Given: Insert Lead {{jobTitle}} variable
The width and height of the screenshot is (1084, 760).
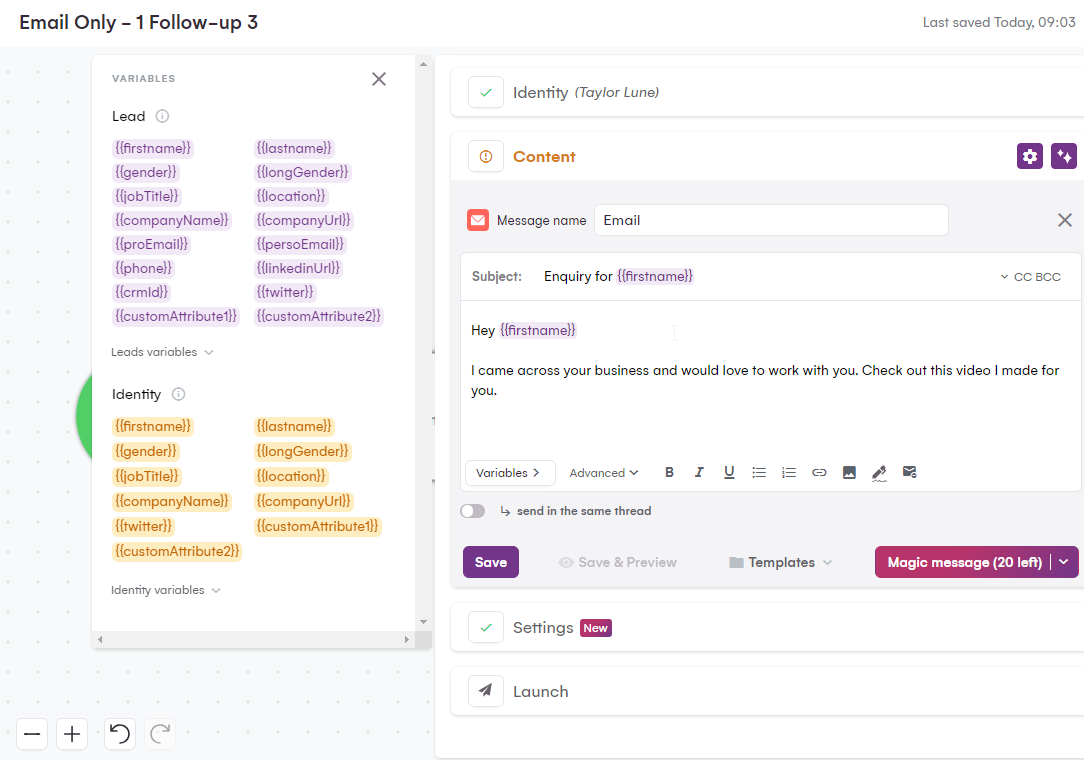Looking at the screenshot, I should click(x=147, y=196).
